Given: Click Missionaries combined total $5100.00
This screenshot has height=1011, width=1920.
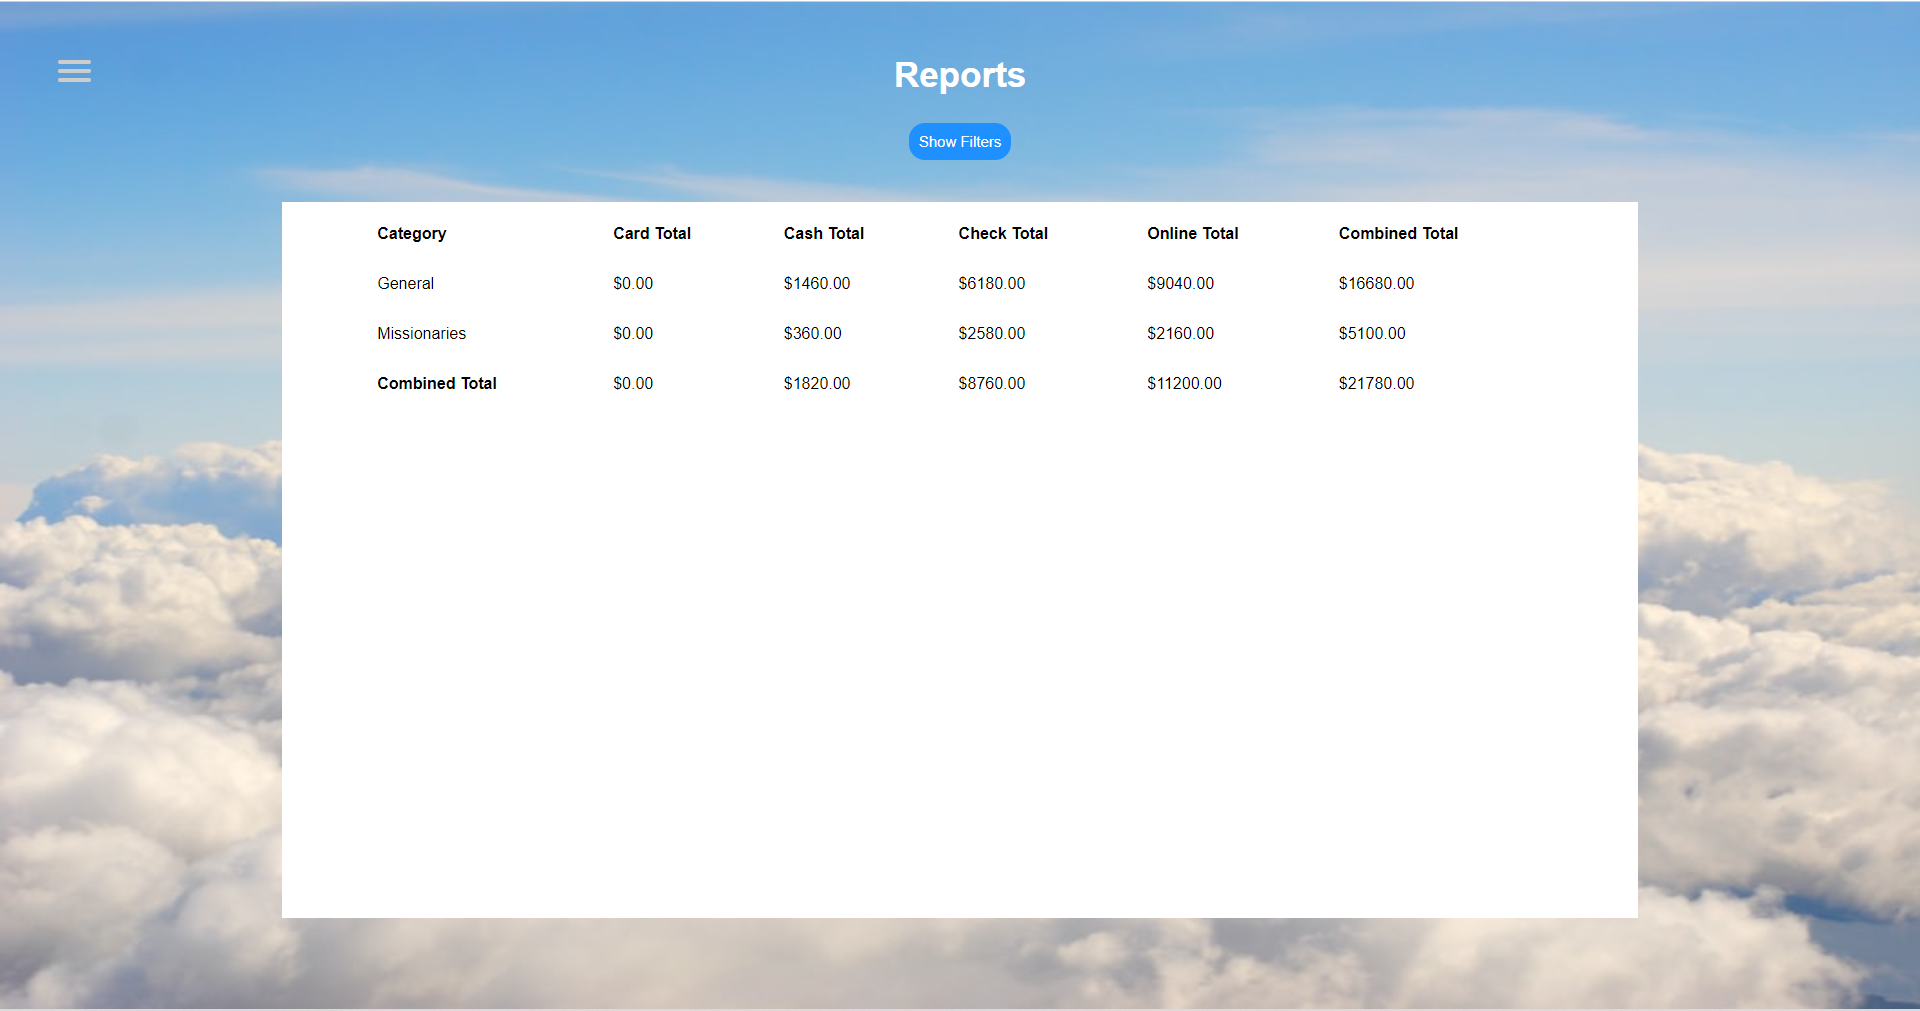Looking at the screenshot, I should [1372, 333].
